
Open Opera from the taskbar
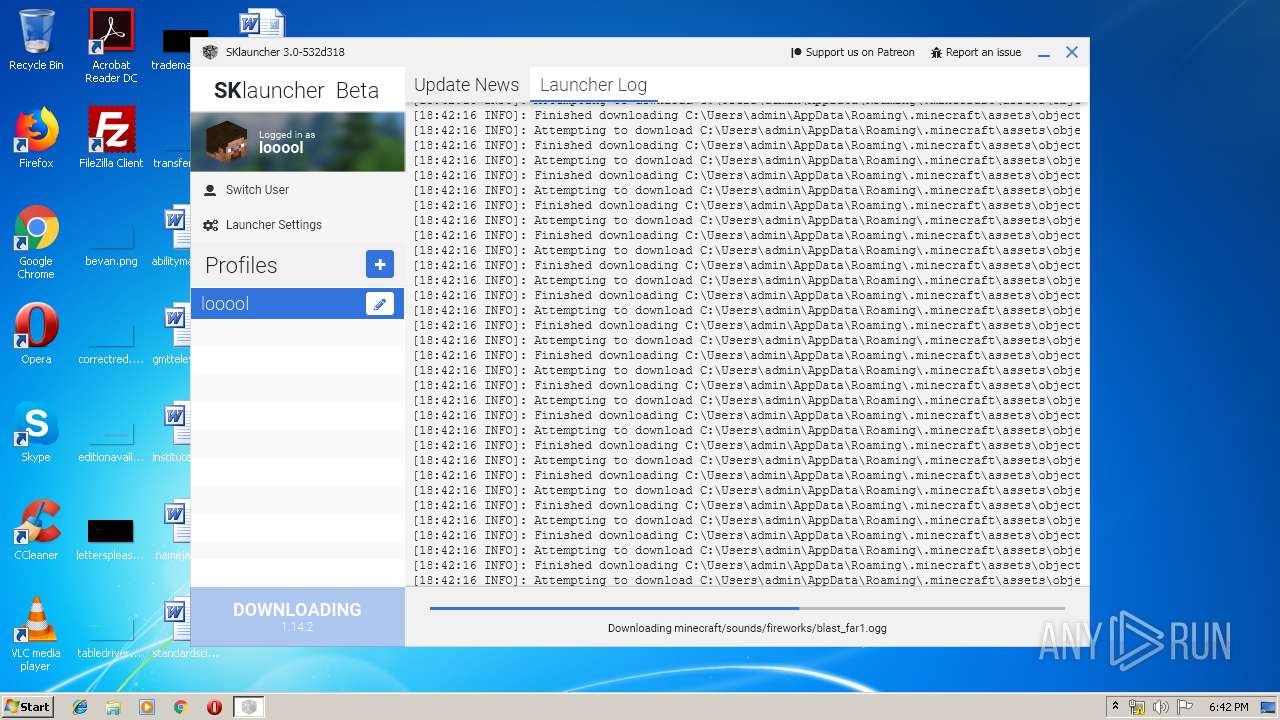click(214, 707)
